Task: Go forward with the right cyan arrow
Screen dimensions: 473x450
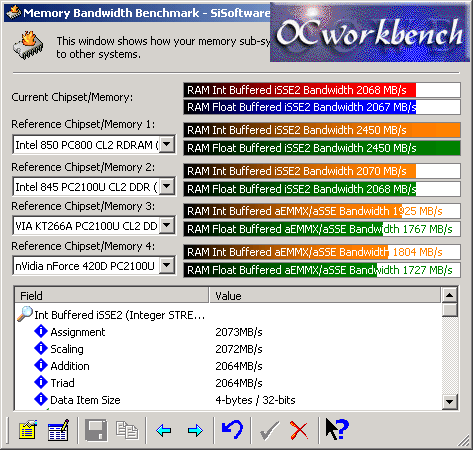Action: pos(195,430)
